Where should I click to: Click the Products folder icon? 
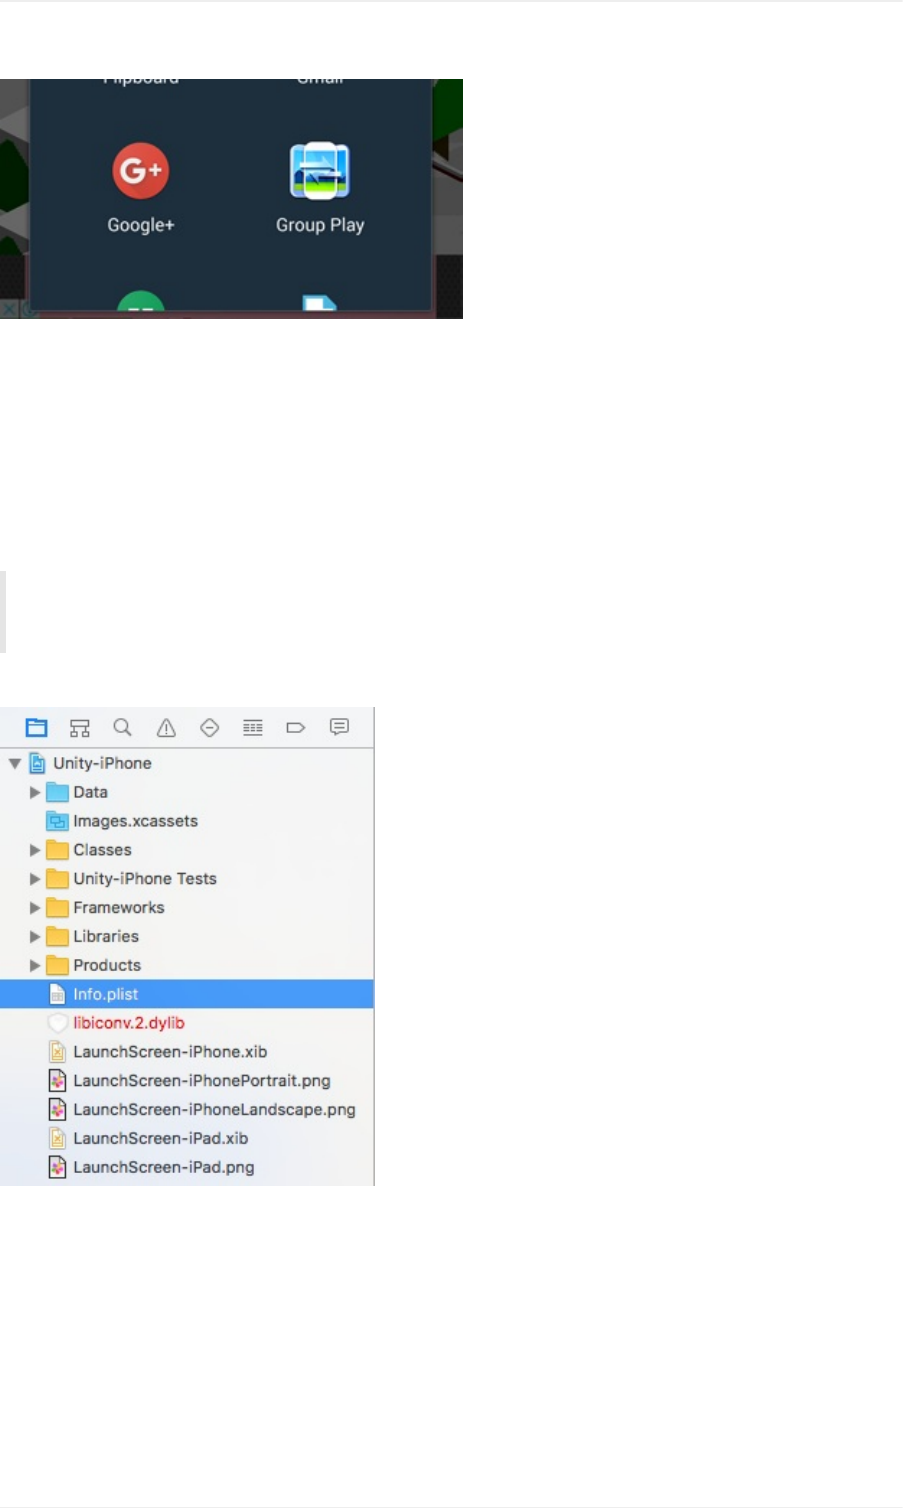point(58,966)
